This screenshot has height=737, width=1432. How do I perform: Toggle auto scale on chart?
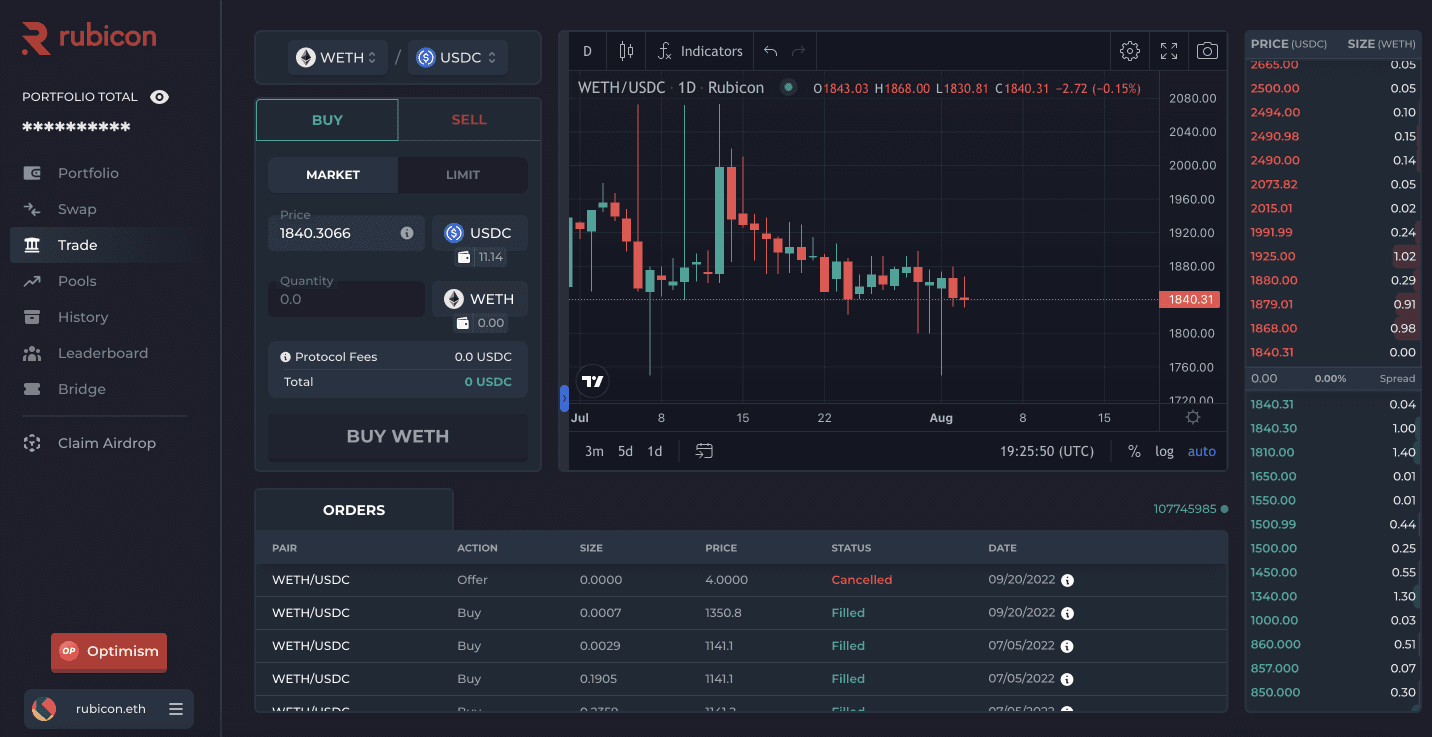1202,451
